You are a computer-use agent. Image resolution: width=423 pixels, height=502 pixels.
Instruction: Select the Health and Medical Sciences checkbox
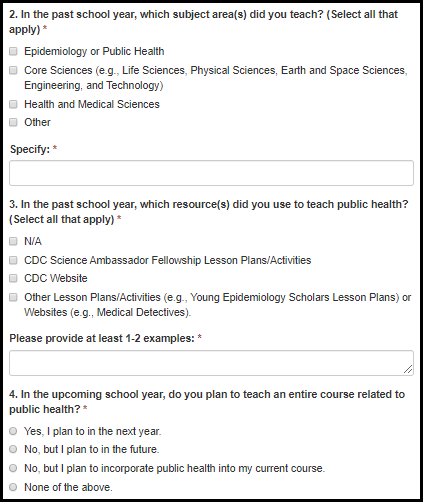coord(13,104)
